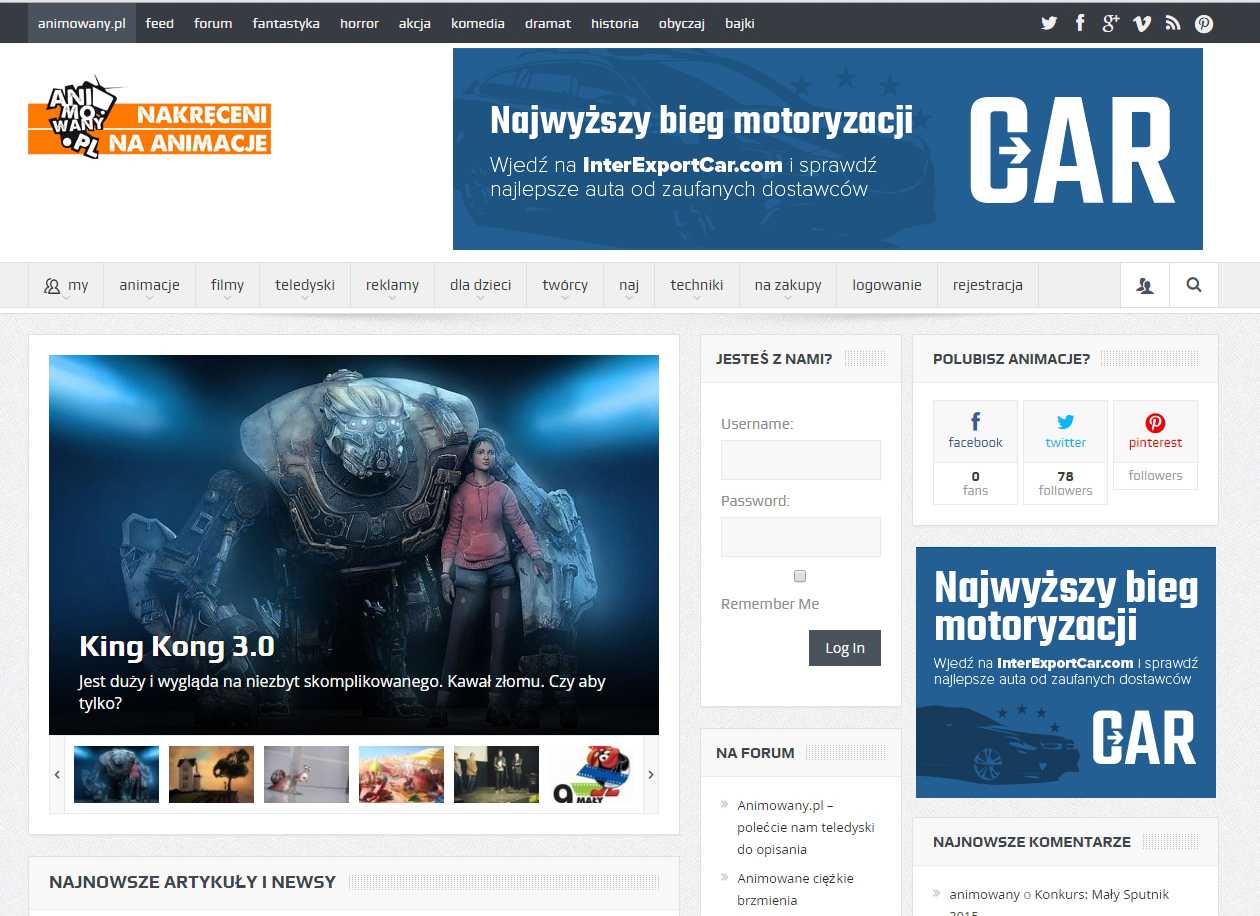Open the Twitter icon in top bar

(x=1049, y=23)
